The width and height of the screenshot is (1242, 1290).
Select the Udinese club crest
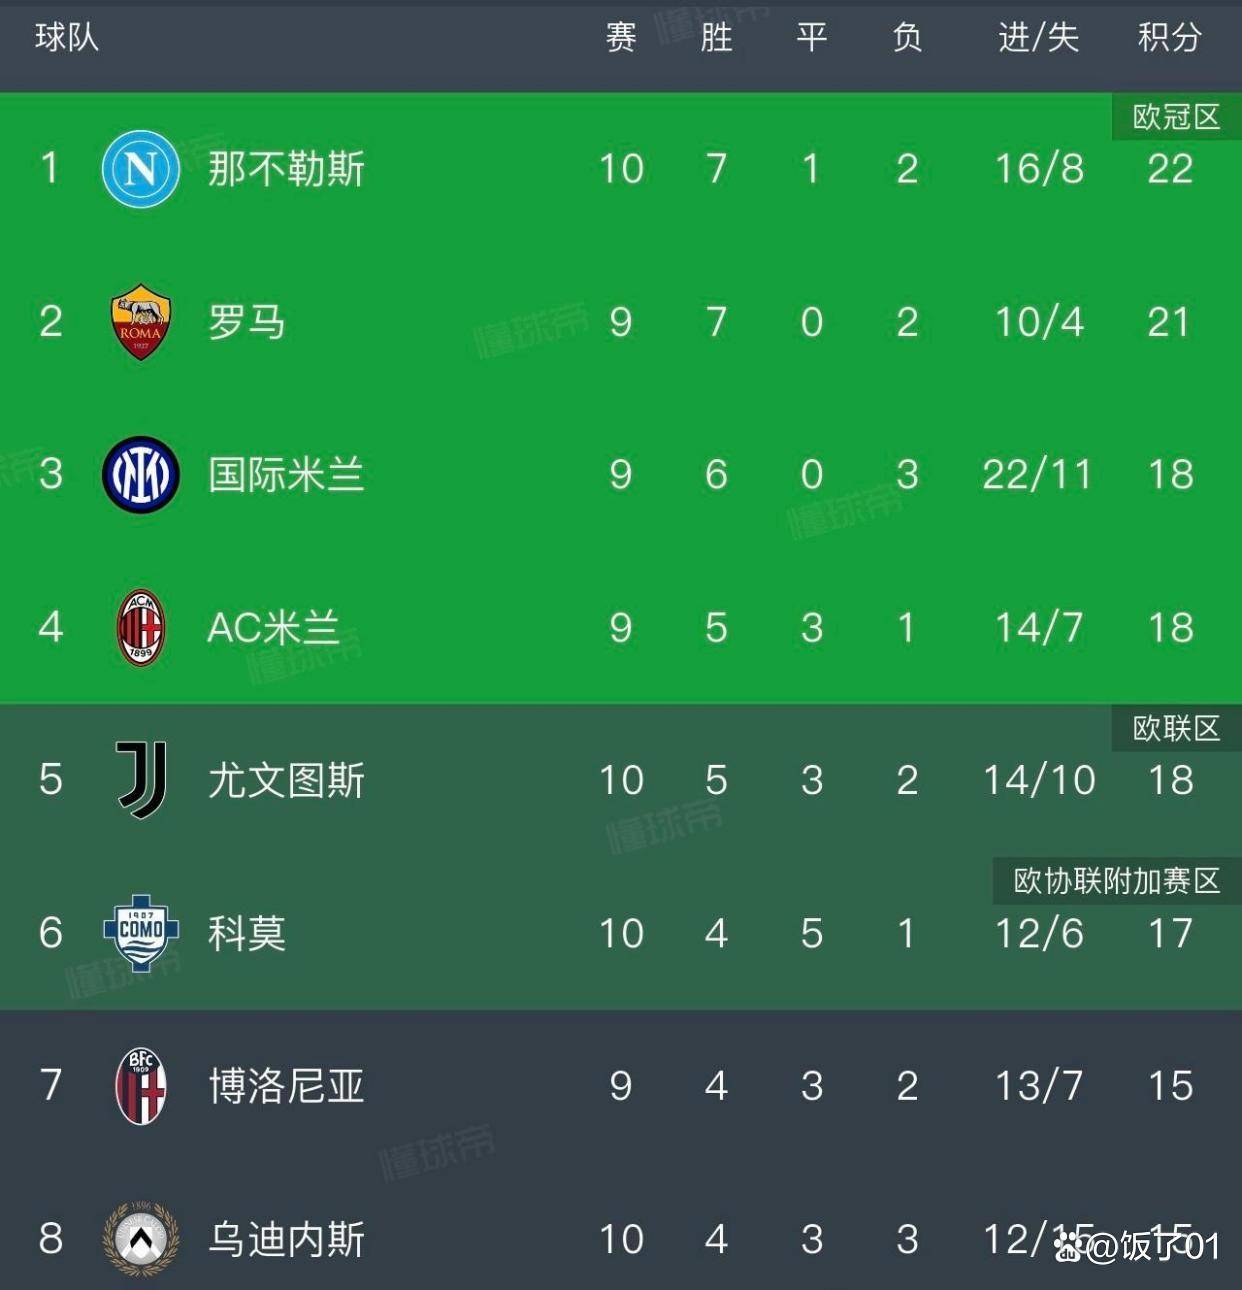(x=140, y=1238)
